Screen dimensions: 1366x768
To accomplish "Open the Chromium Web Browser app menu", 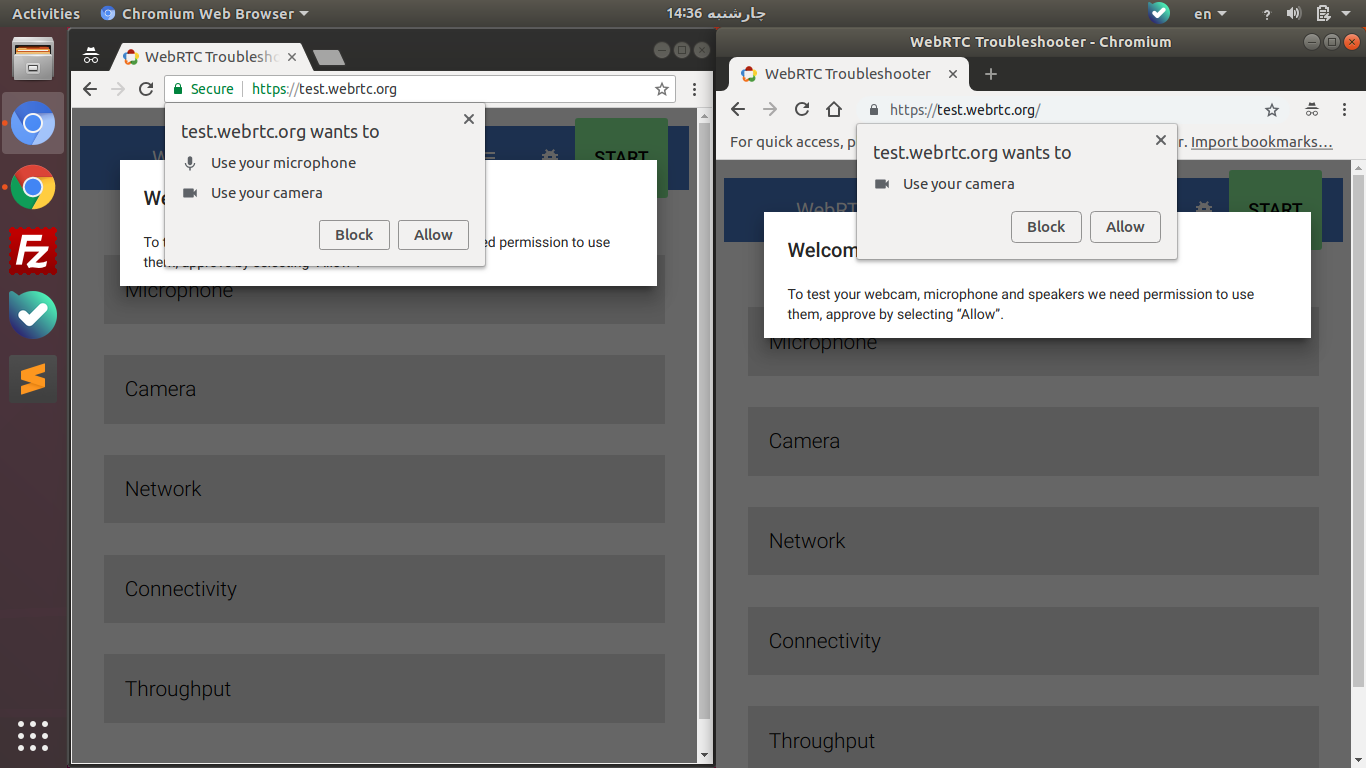I will (x=205, y=14).
